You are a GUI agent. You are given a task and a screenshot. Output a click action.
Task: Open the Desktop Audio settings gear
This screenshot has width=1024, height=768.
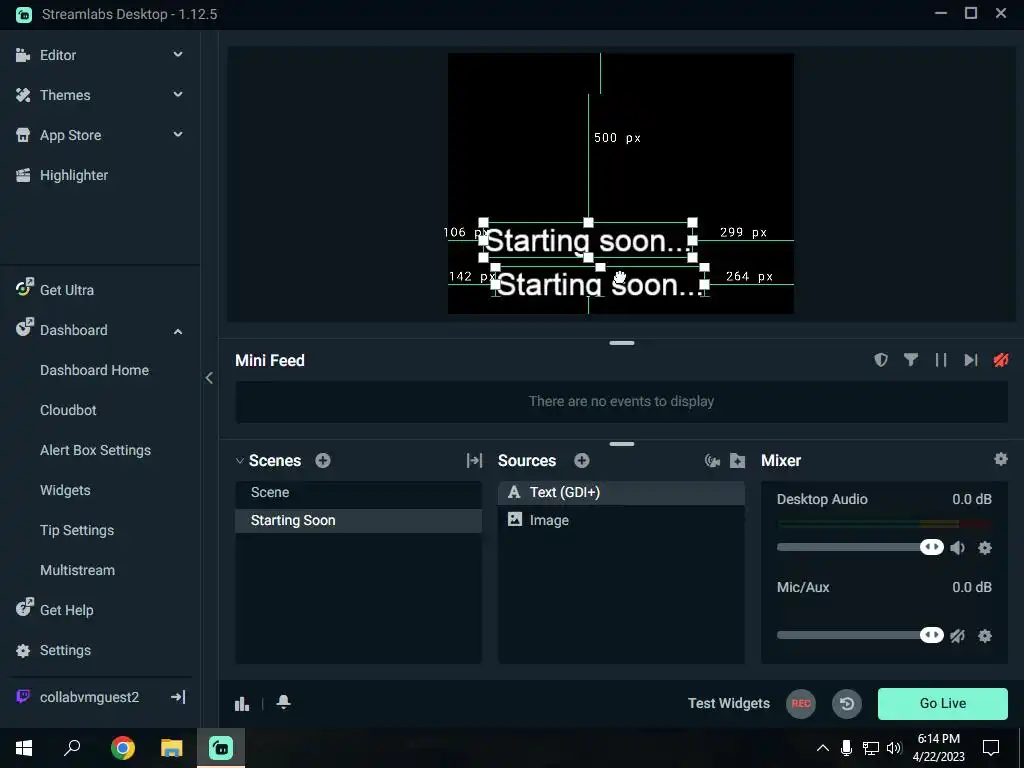[x=985, y=548]
